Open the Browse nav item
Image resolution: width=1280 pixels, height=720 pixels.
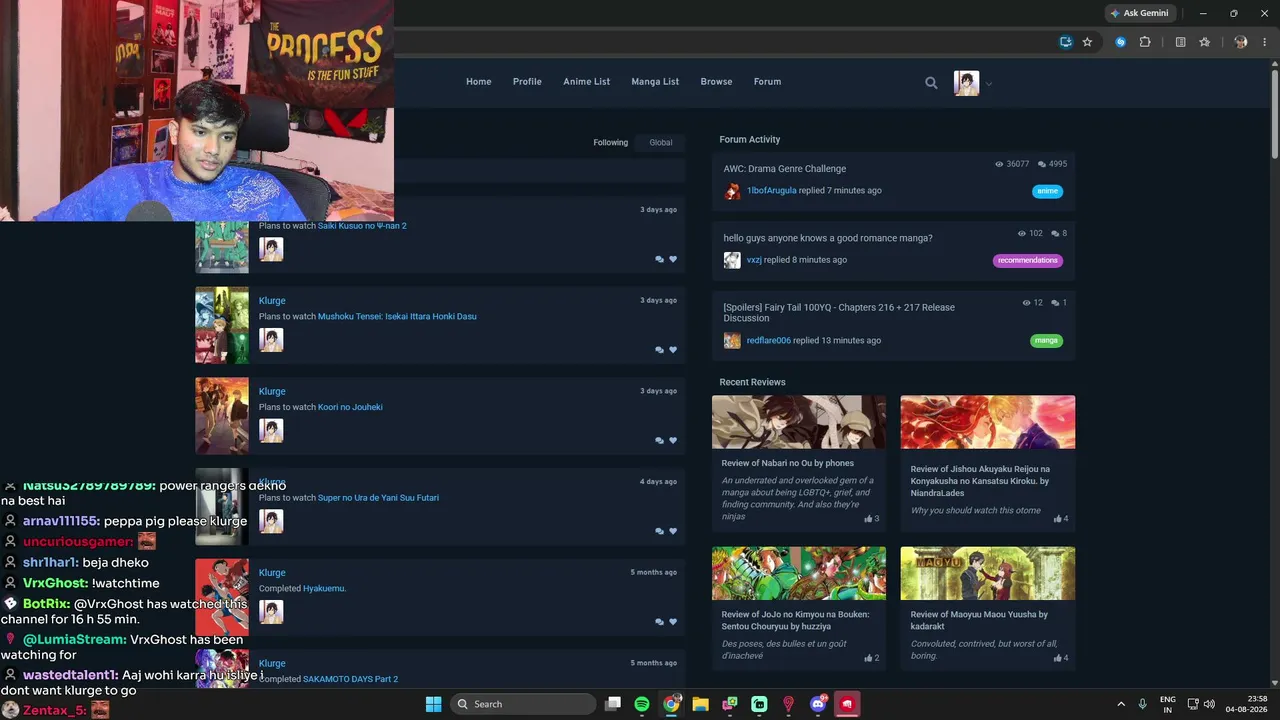716,82
